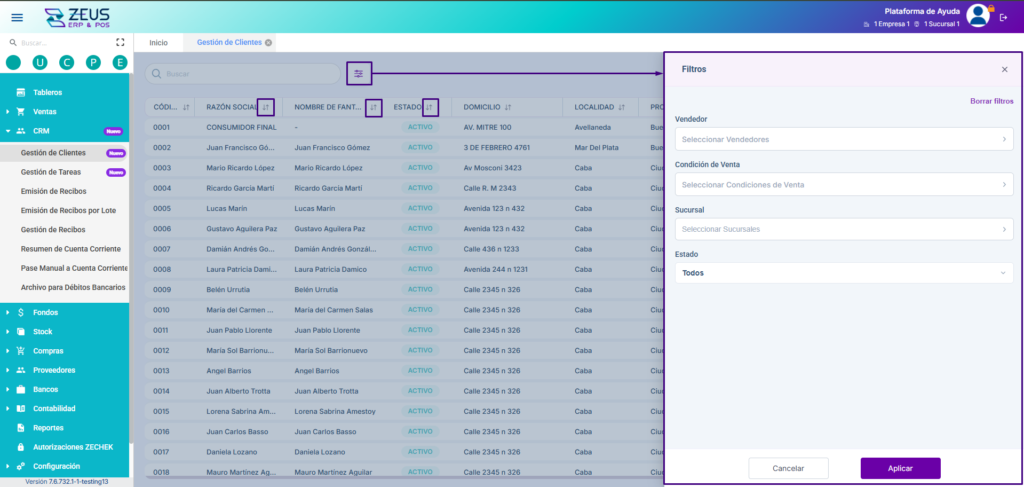
Task: Open Seleccionar Condiciones de Venta selector
Action: (x=844, y=185)
